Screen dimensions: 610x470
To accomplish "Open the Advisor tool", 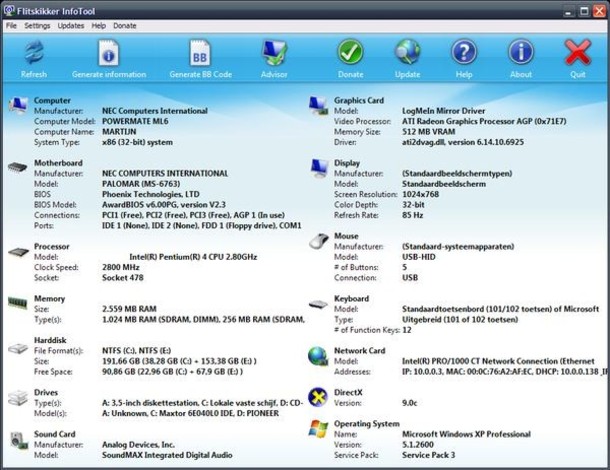I will click(275, 53).
